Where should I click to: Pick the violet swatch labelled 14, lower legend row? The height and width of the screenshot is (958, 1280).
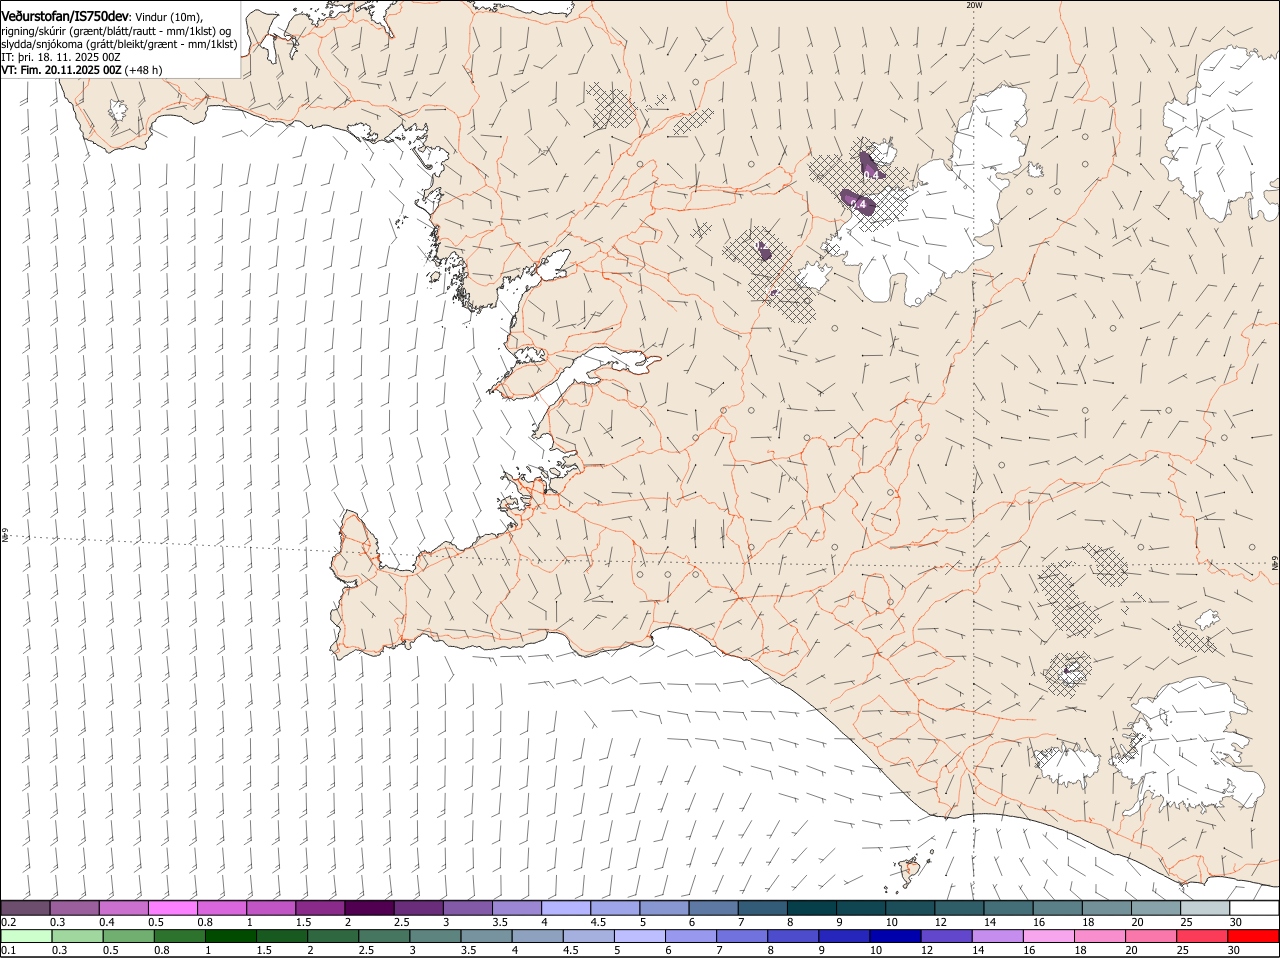(998, 936)
